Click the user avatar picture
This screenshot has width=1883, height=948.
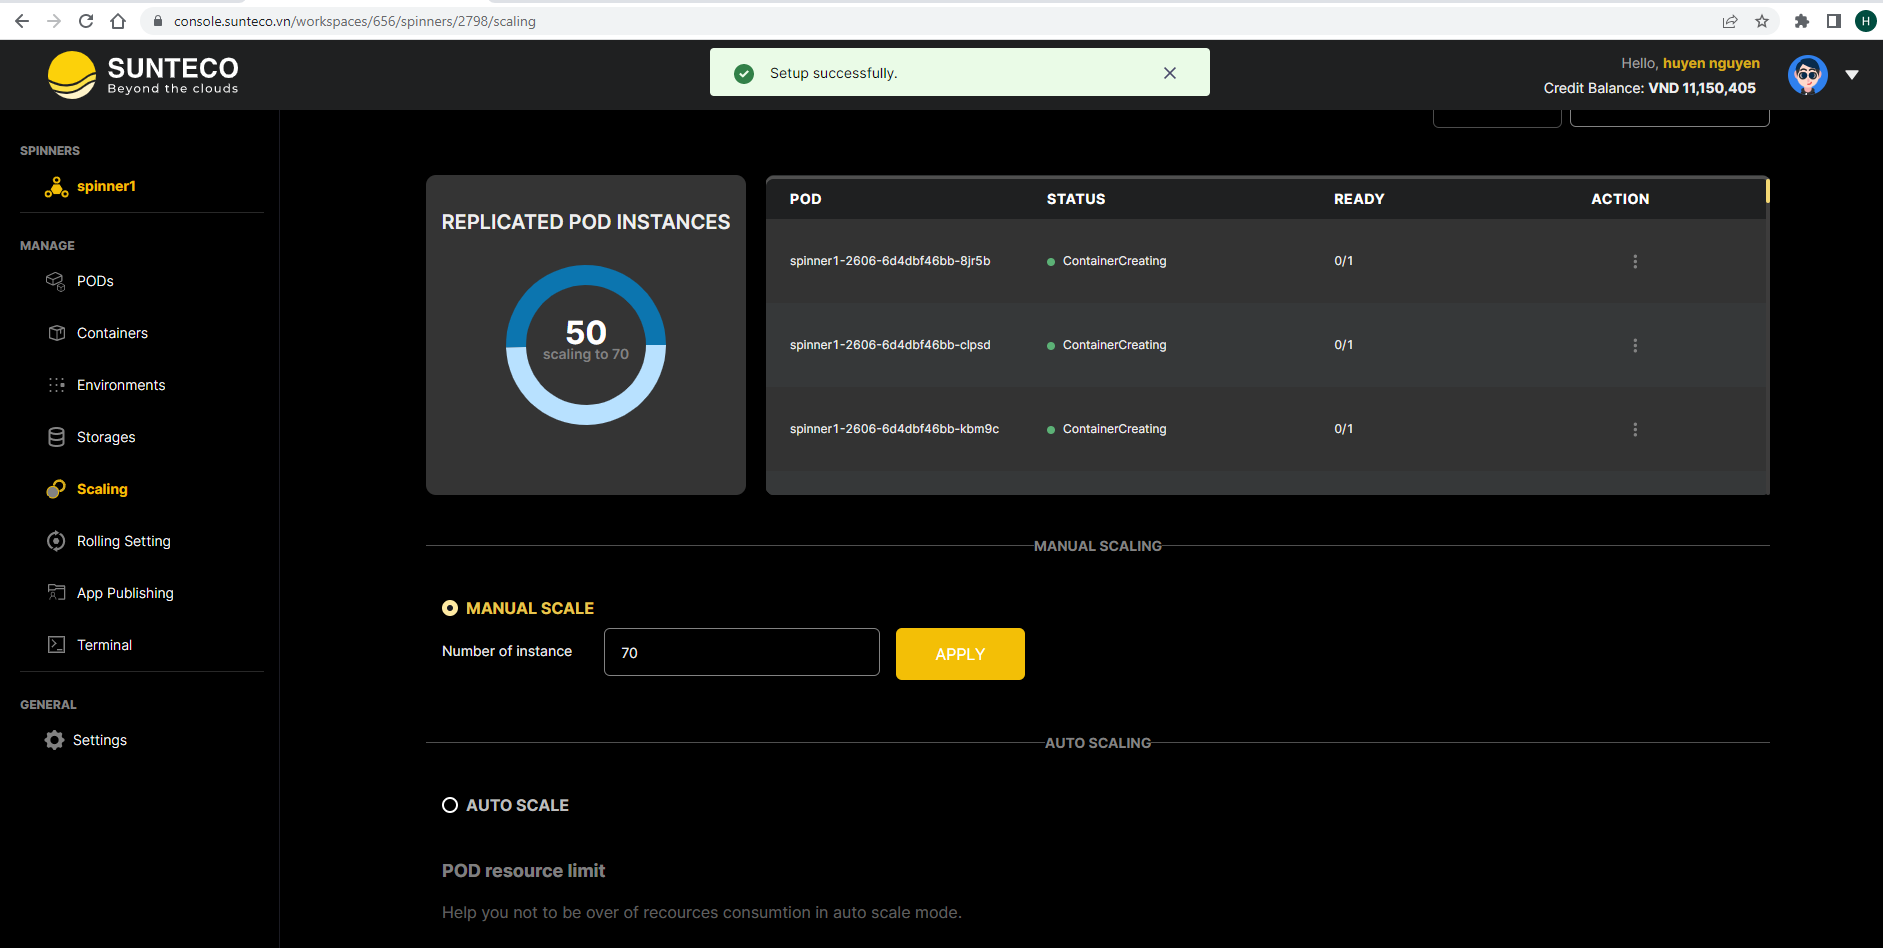click(x=1807, y=74)
